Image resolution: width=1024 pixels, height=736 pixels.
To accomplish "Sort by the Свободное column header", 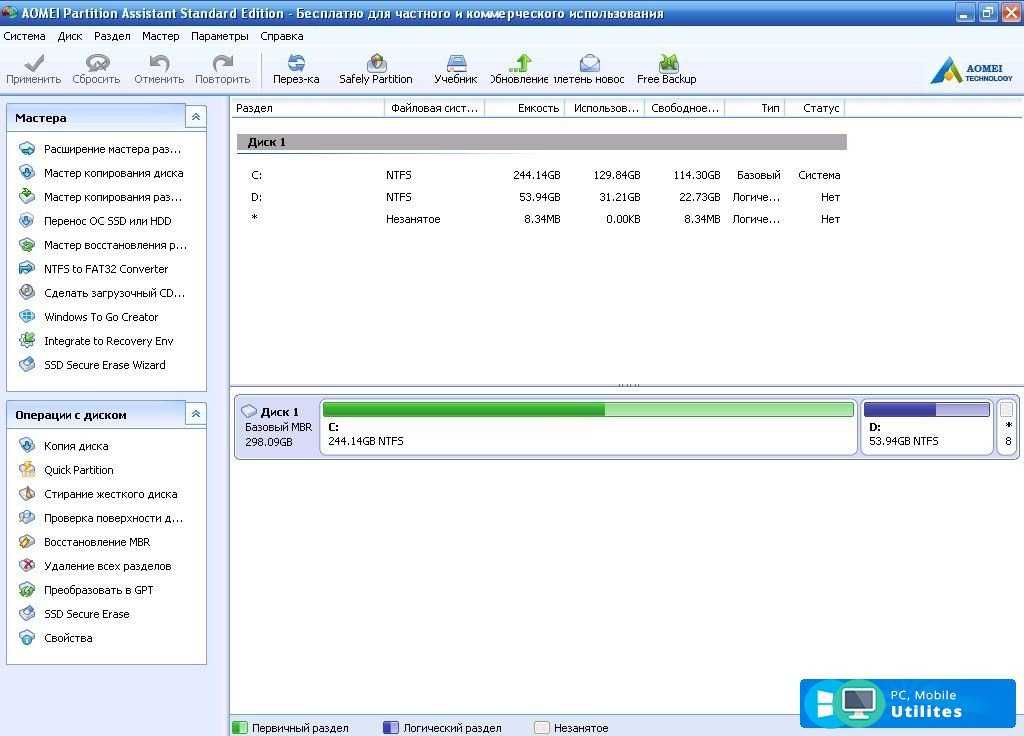I will 685,108.
